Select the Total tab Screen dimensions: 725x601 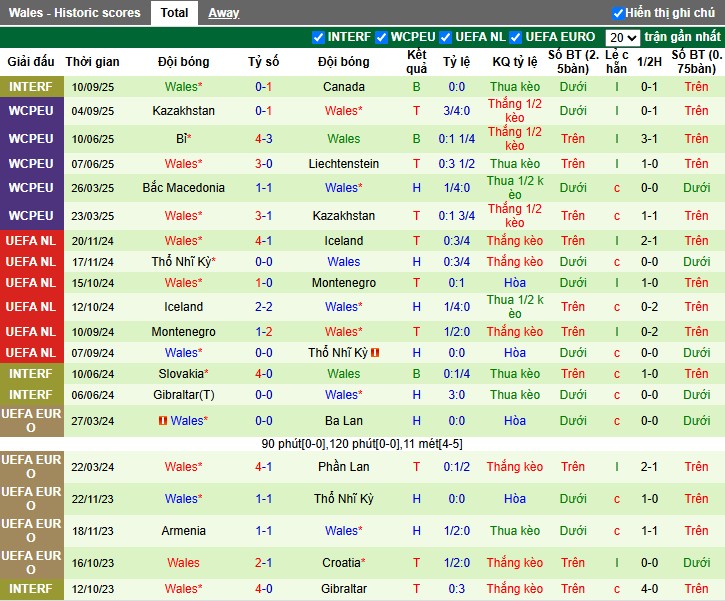click(174, 13)
